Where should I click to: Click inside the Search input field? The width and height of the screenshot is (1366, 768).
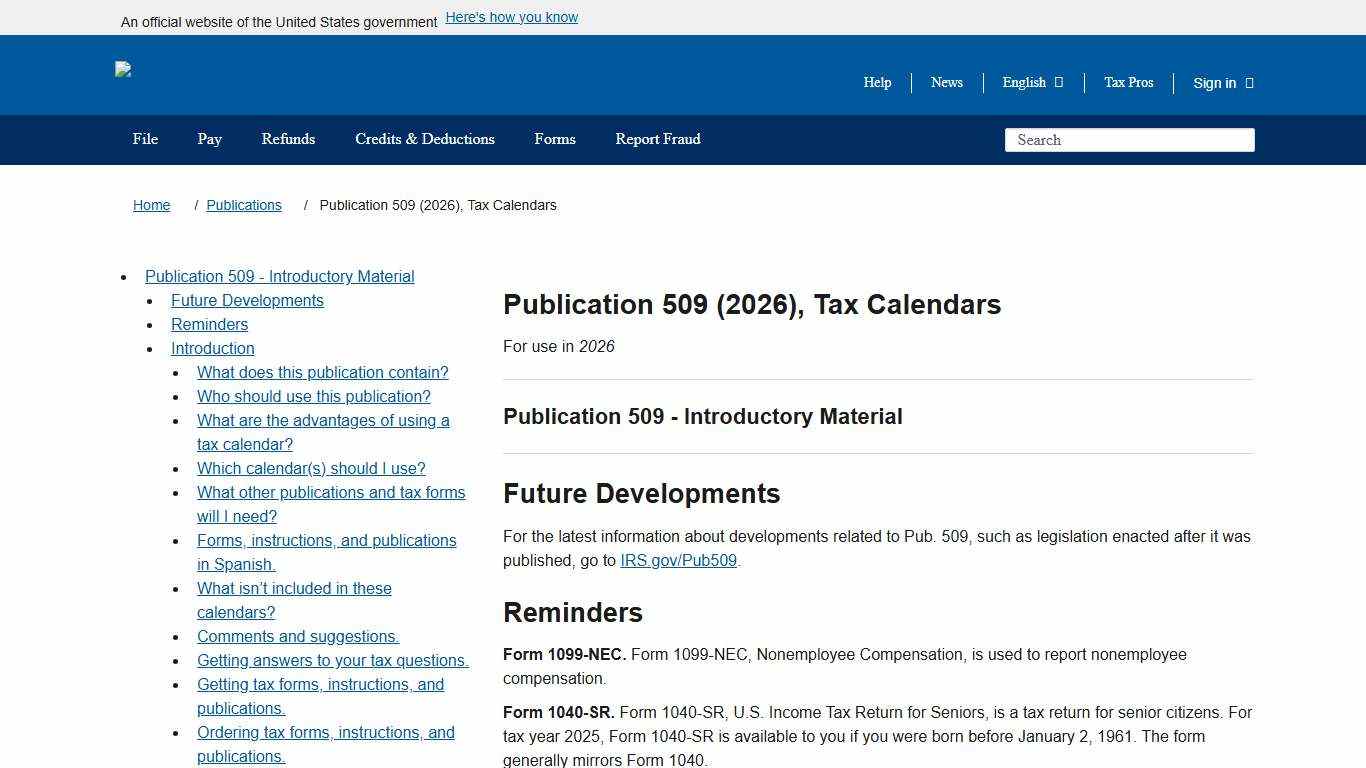[1129, 140]
